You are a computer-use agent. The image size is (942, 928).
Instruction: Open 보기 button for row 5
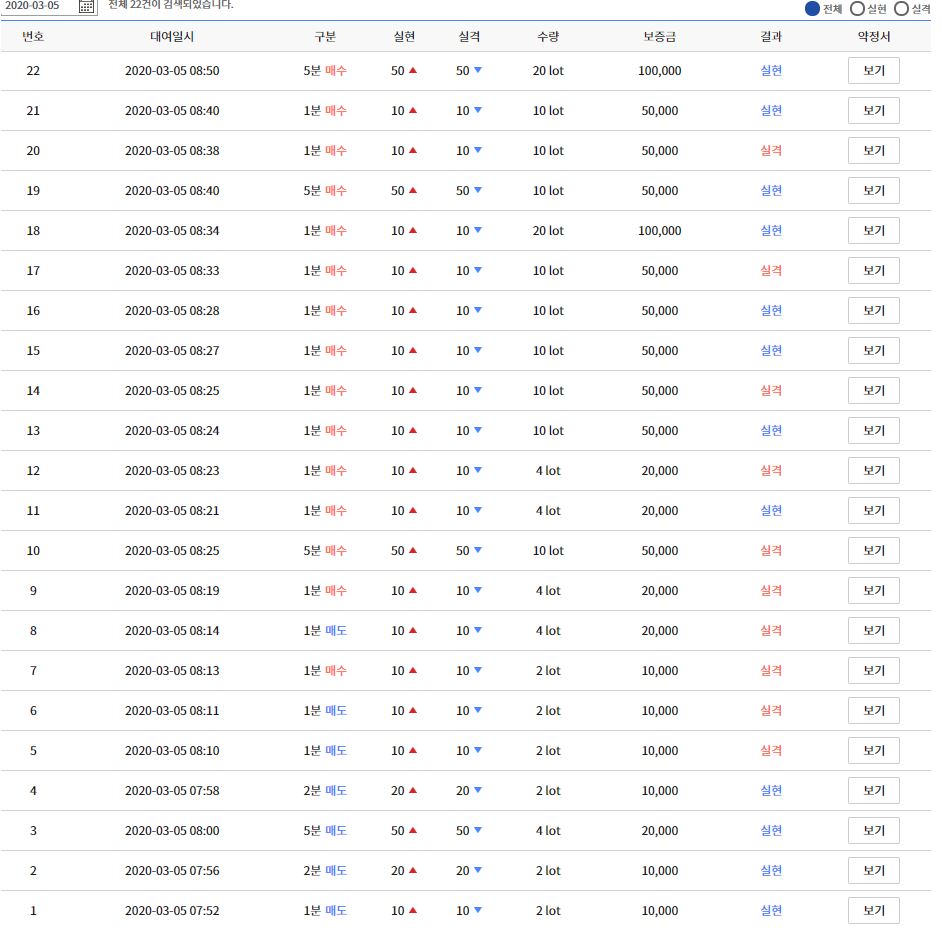pos(874,750)
